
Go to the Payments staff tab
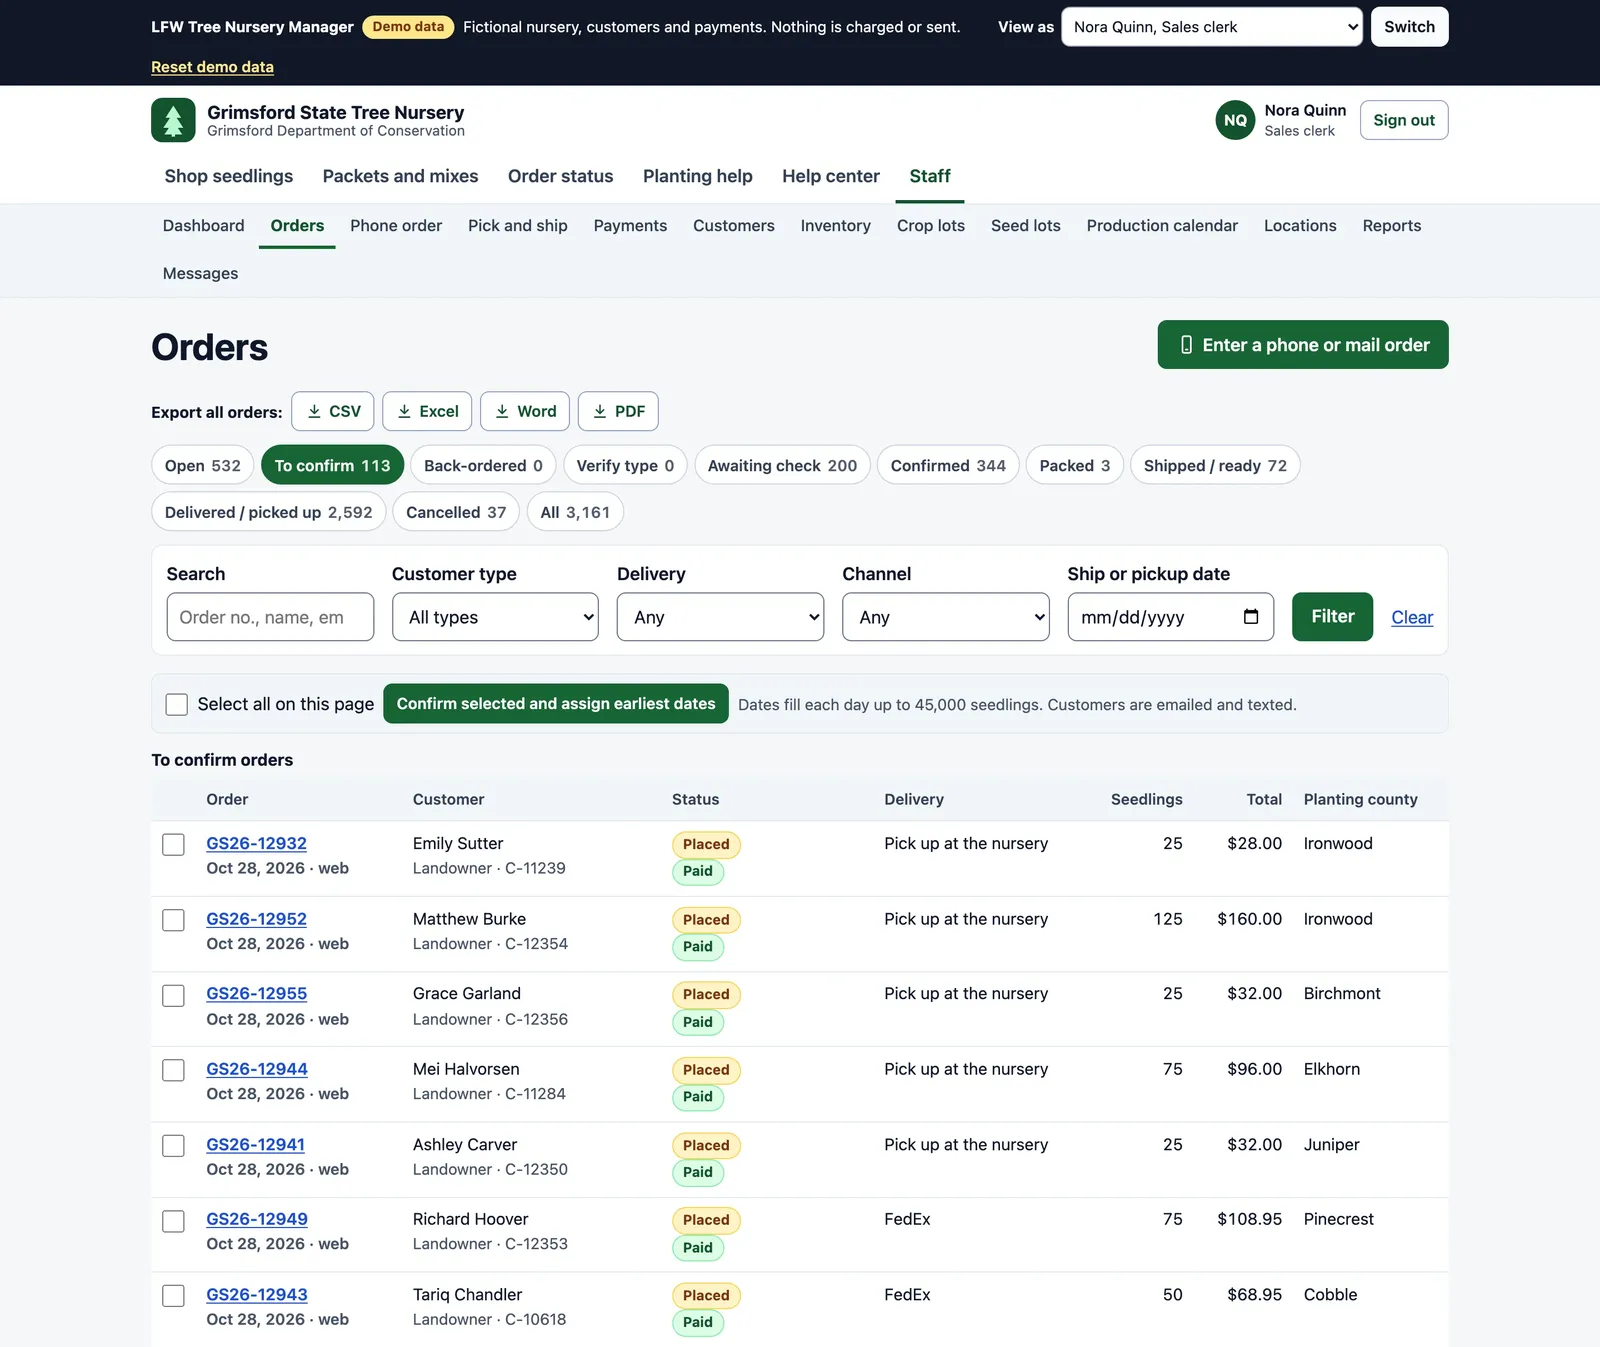coord(630,226)
